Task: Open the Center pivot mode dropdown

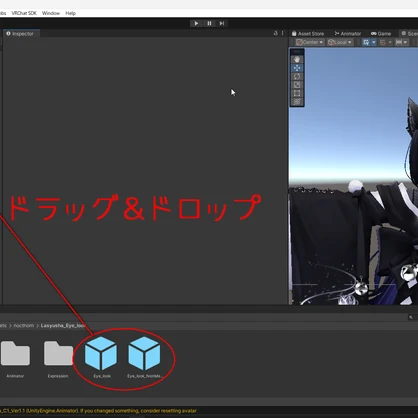Action: click(x=310, y=42)
